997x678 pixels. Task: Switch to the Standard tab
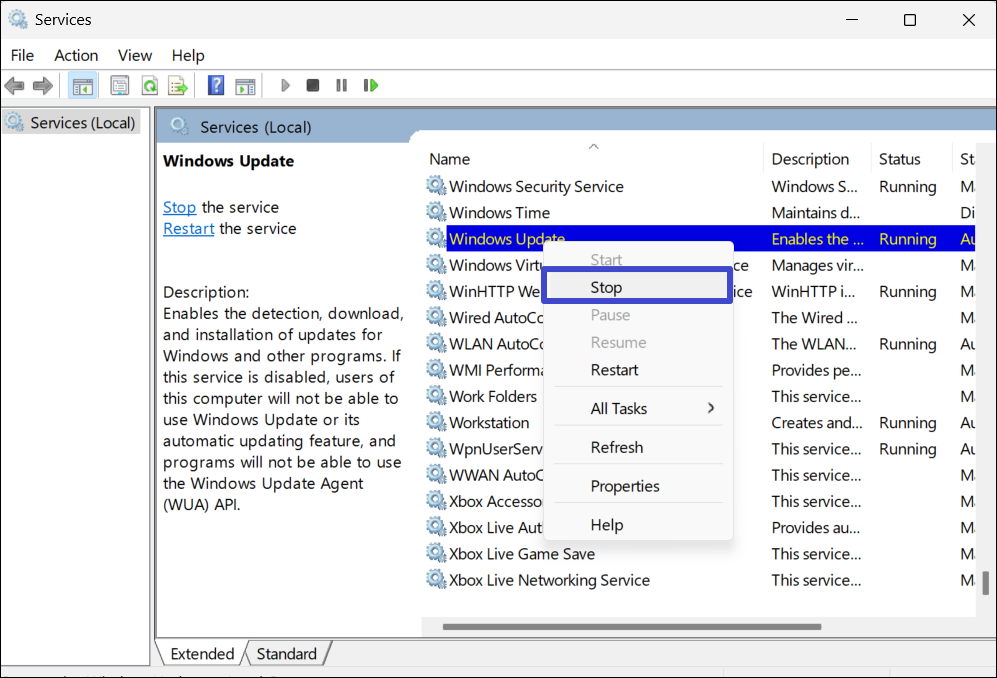286,654
